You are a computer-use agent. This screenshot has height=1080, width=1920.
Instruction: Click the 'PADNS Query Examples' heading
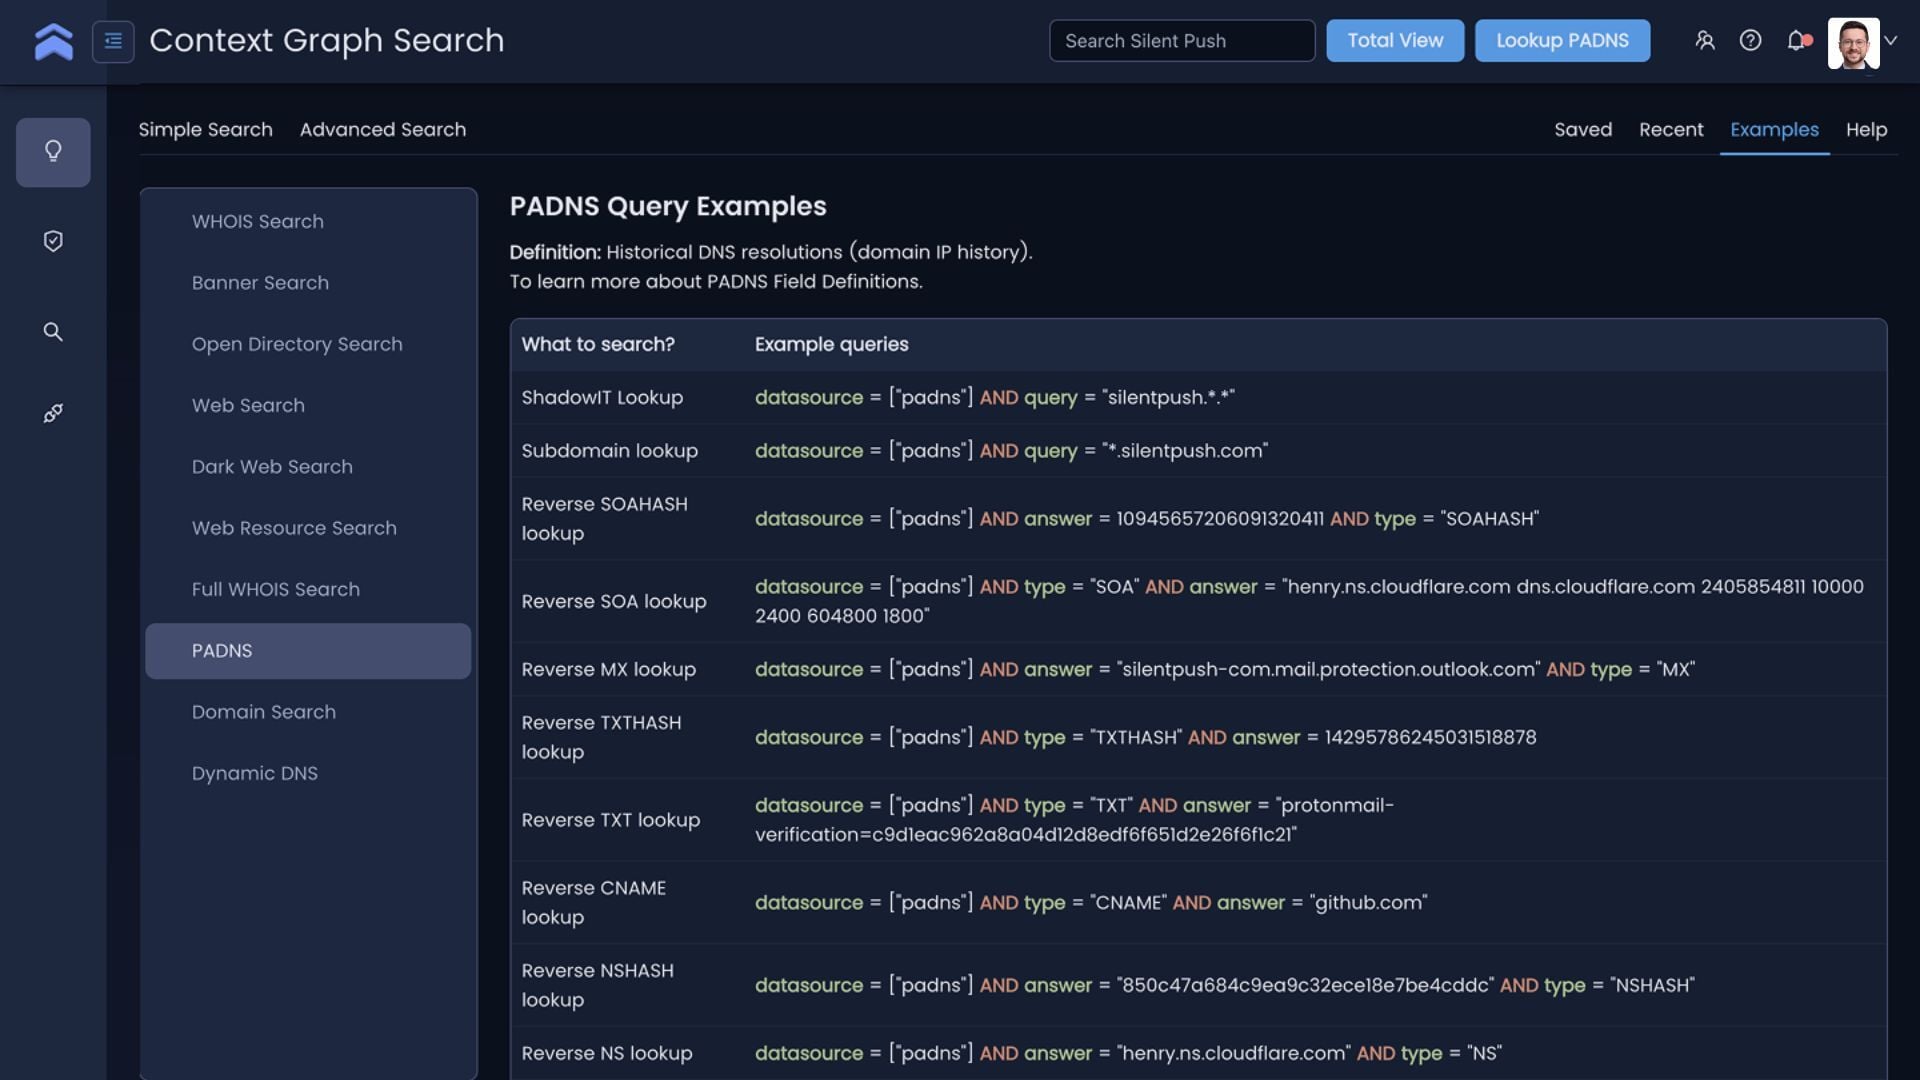pyautogui.click(x=668, y=207)
